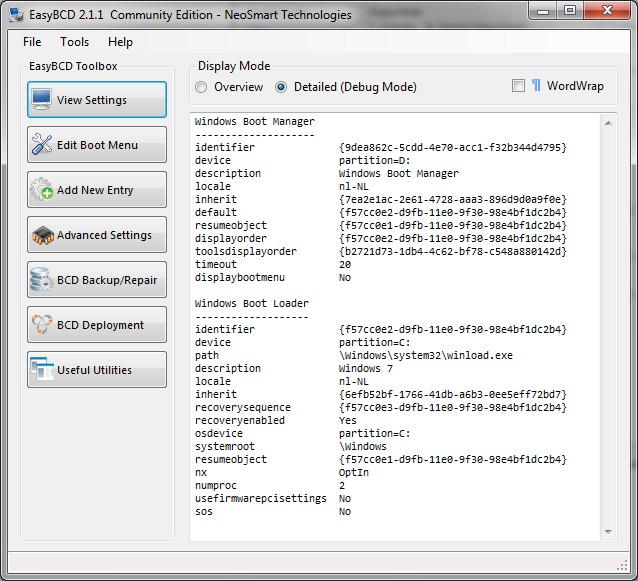Click the 'displaybootmenu' line
Viewport: 638px width, 581px height.
[x=273, y=277]
